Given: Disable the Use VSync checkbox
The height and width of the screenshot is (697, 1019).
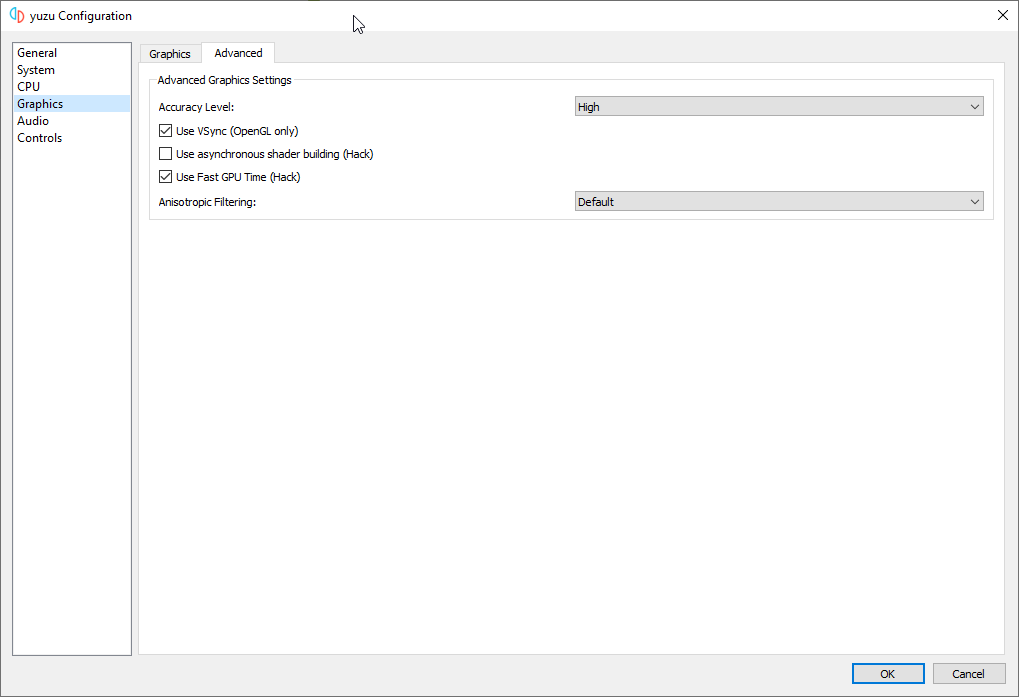Looking at the screenshot, I should tap(166, 131).
